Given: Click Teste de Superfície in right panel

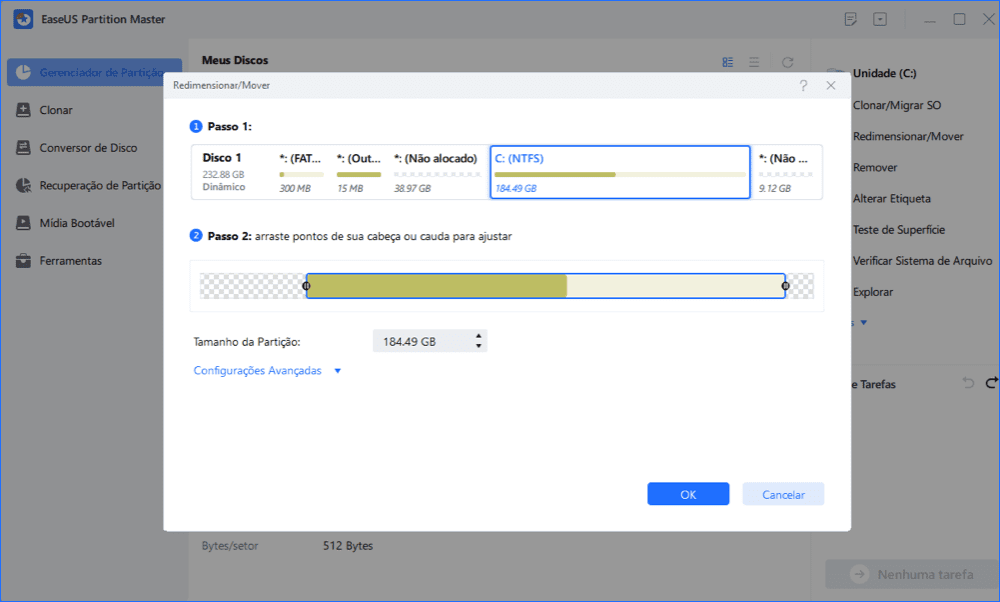Looking at the screenshot, I should coord(899,230).
